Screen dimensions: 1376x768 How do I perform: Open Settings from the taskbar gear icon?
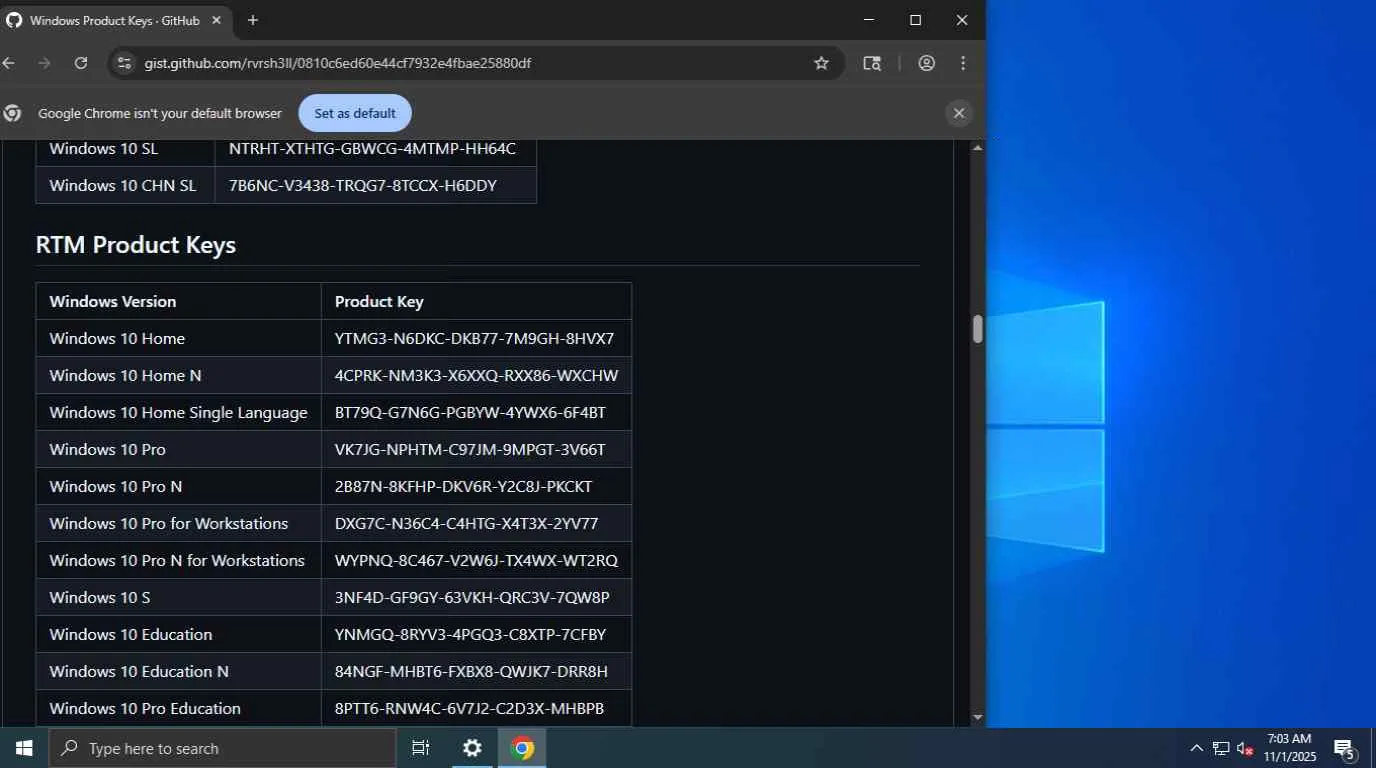[472, 748]
